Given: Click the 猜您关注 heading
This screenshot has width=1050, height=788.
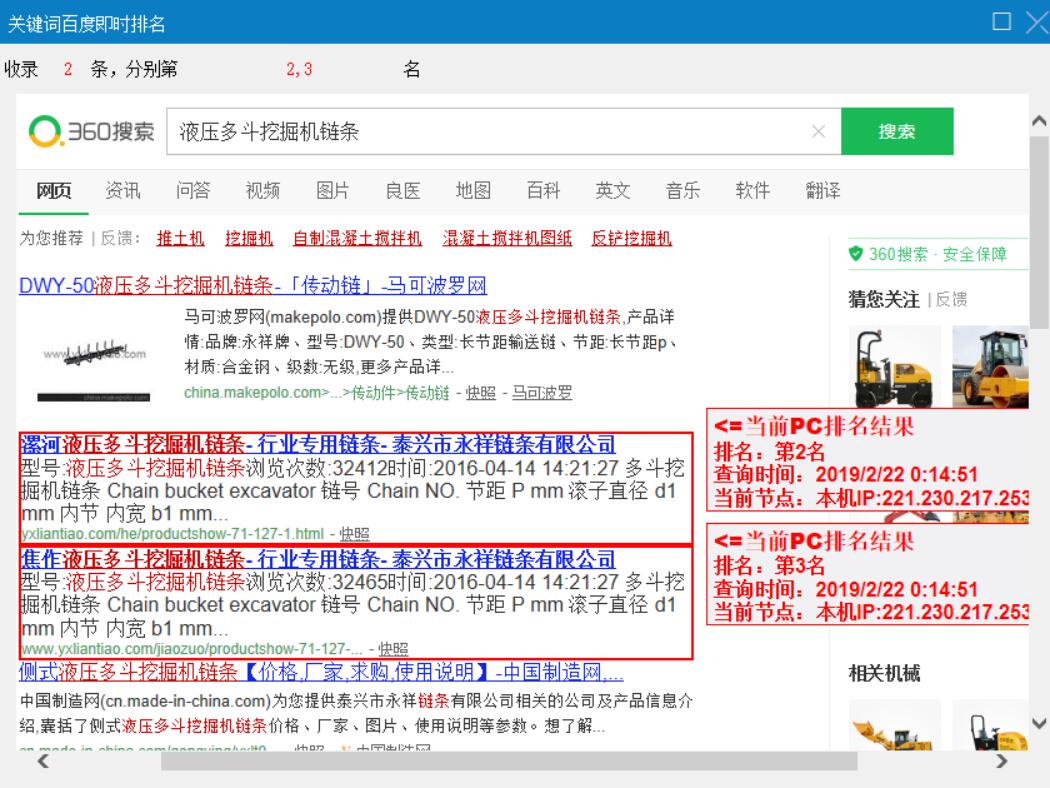Looking at the screenshot, I should point(884,299).
